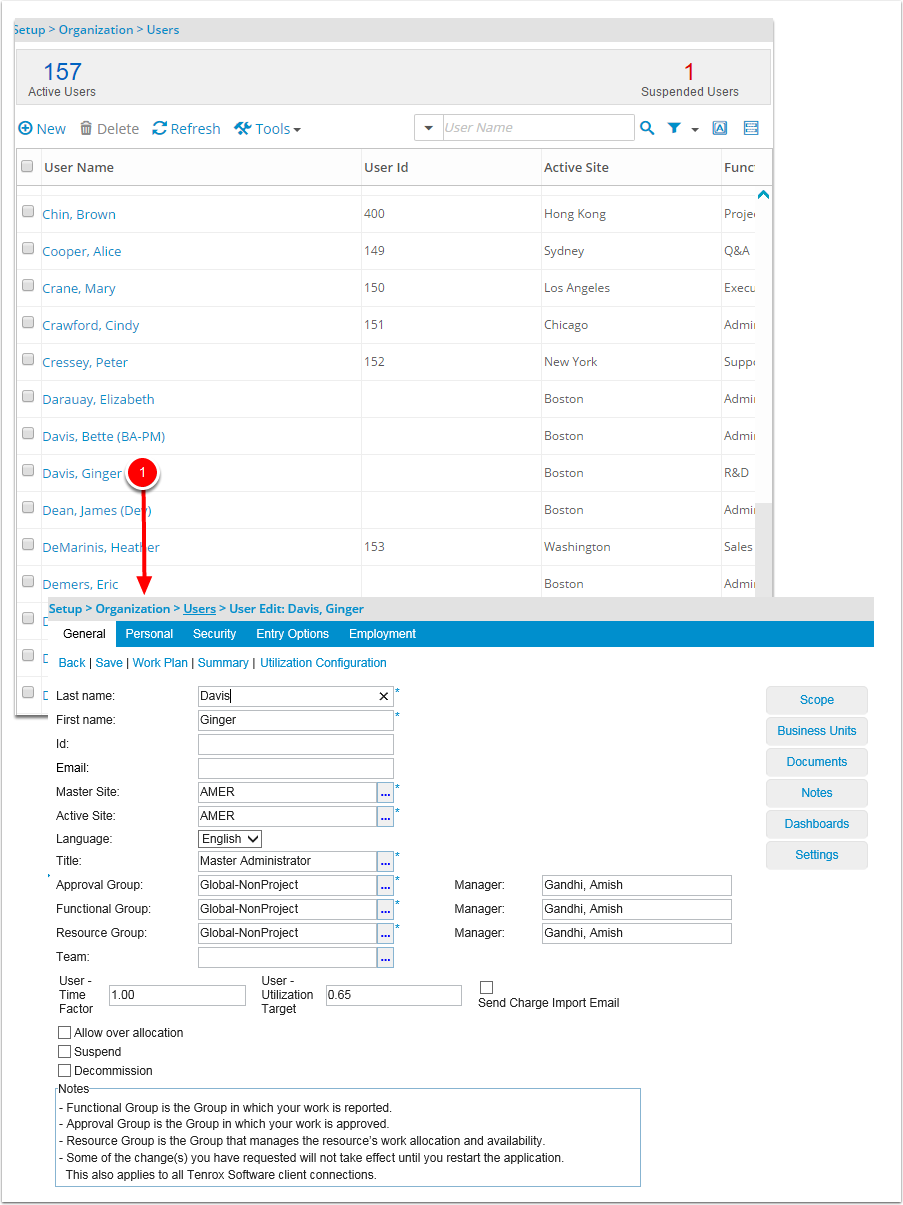Sort by Active Site column header
903x1205 pixels.
(x=576, y=167)
